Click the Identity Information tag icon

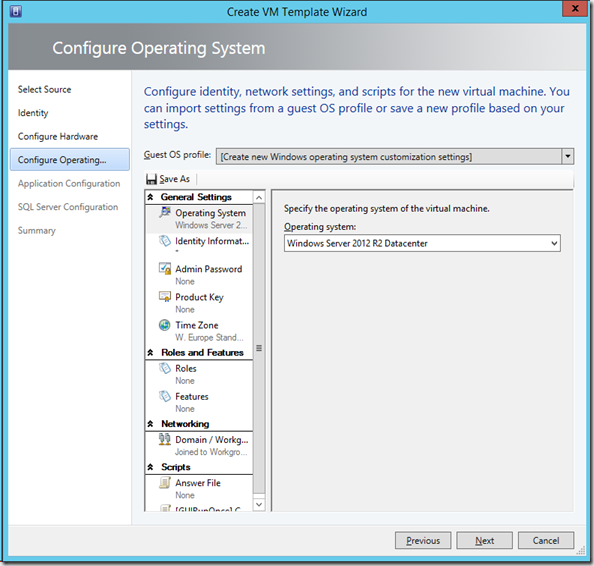[165, 240]
